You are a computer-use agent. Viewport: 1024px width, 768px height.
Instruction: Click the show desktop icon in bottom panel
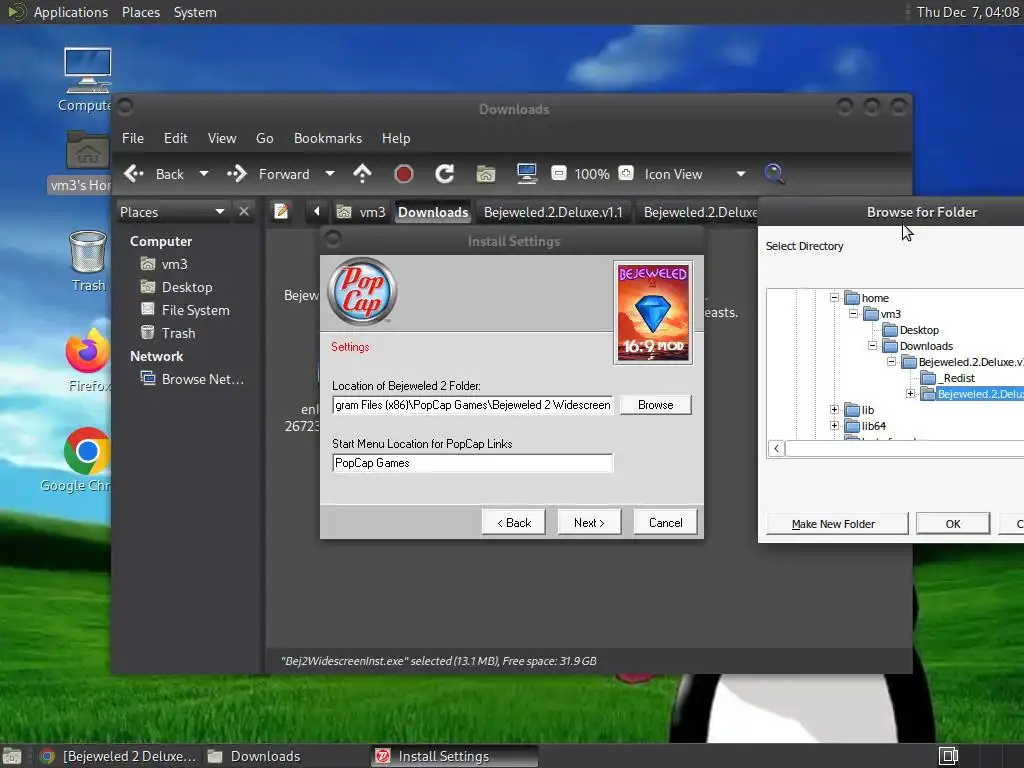(x=12, y=756)
